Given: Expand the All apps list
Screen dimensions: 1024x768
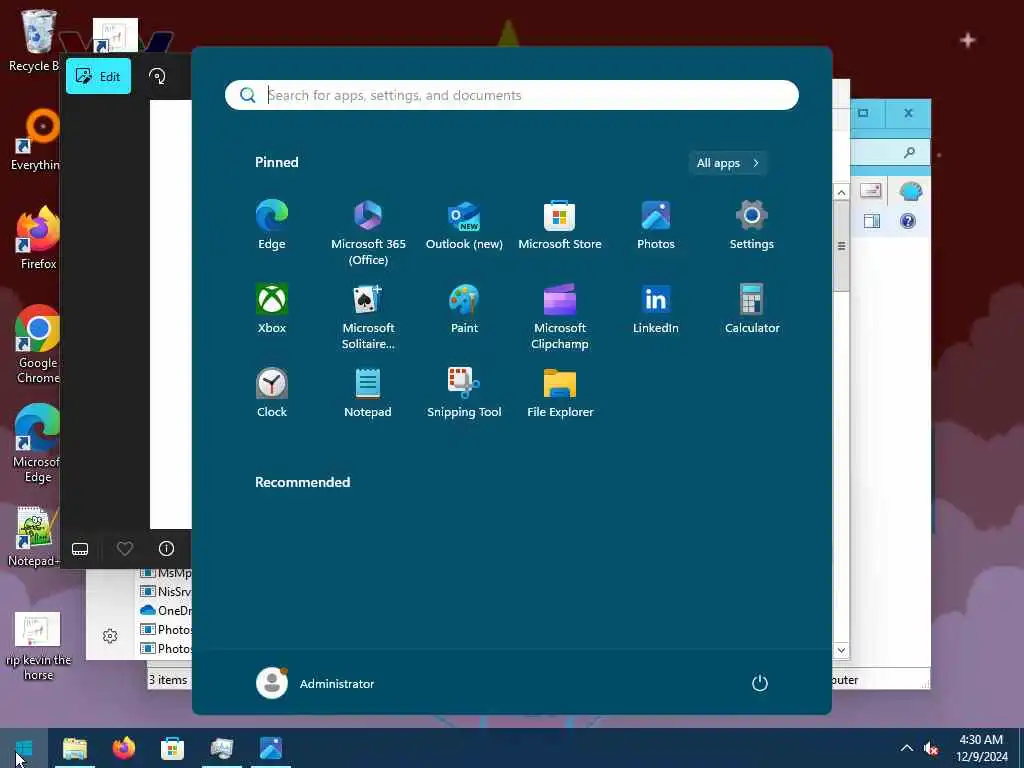Looking at the screenshot, I should click(728, 163).
